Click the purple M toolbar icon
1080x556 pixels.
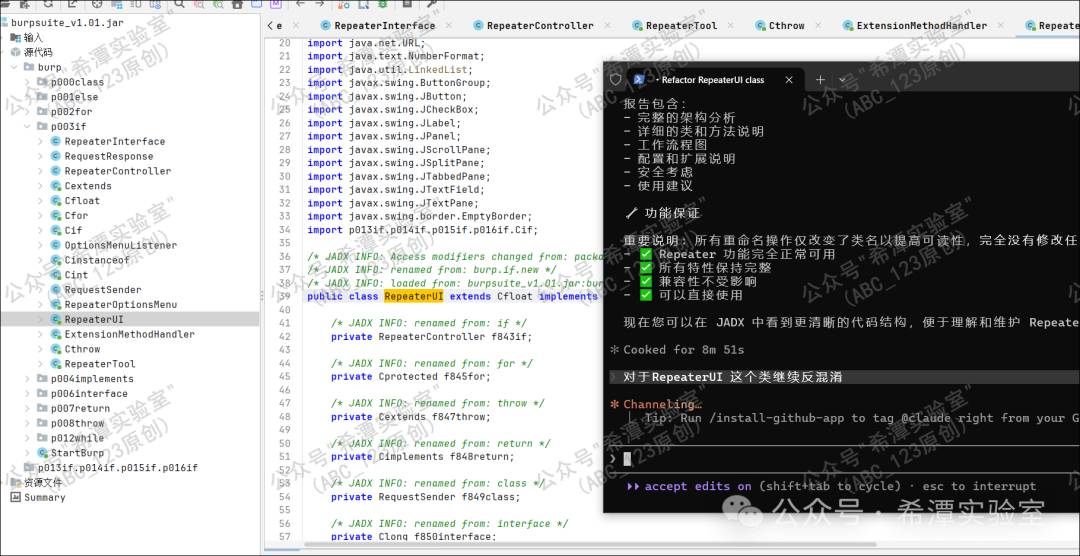tap(276, 3)
